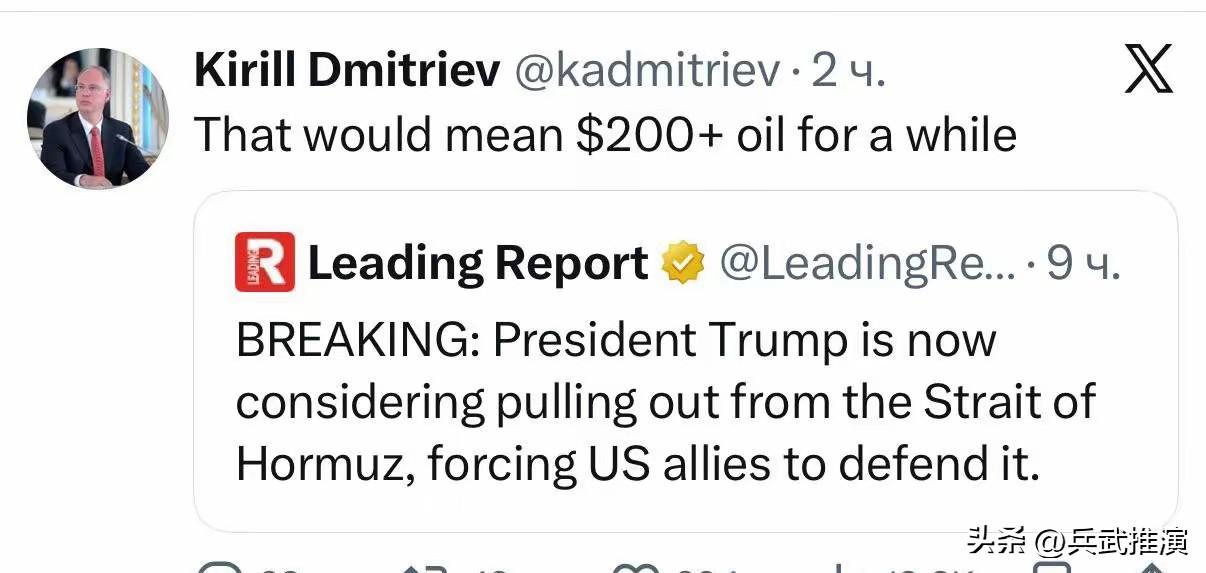This screenshot has height=573, width=1206.
Task: Click Leading Report's gold verified badge
Action: (x=683, y=263)
